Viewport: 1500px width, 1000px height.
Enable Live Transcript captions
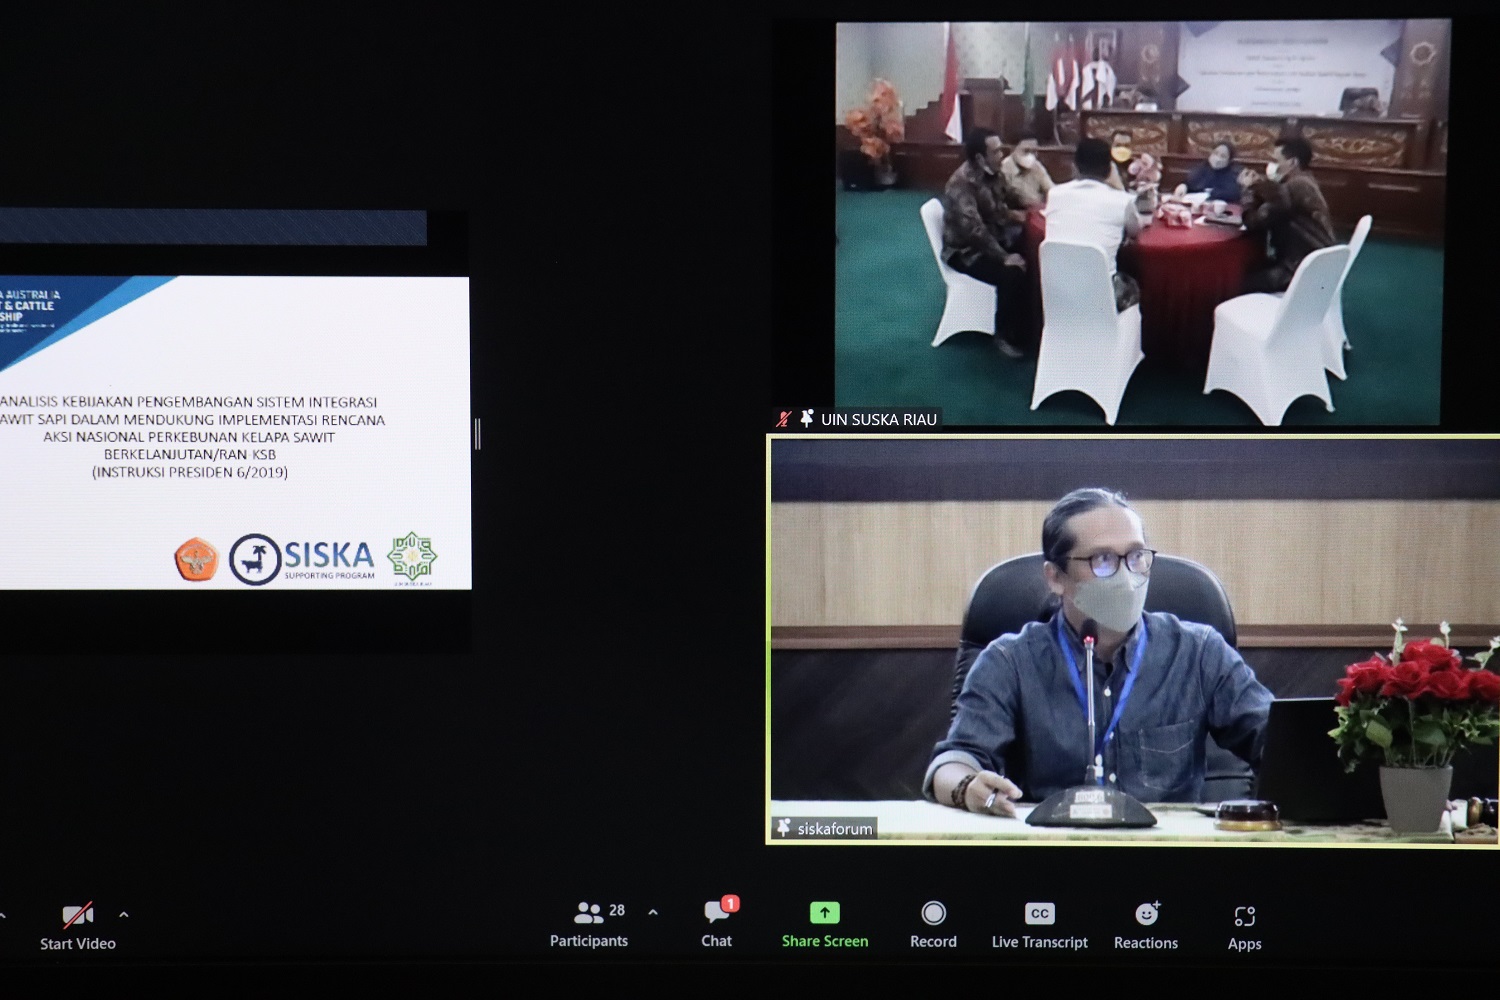[1039, 925]
